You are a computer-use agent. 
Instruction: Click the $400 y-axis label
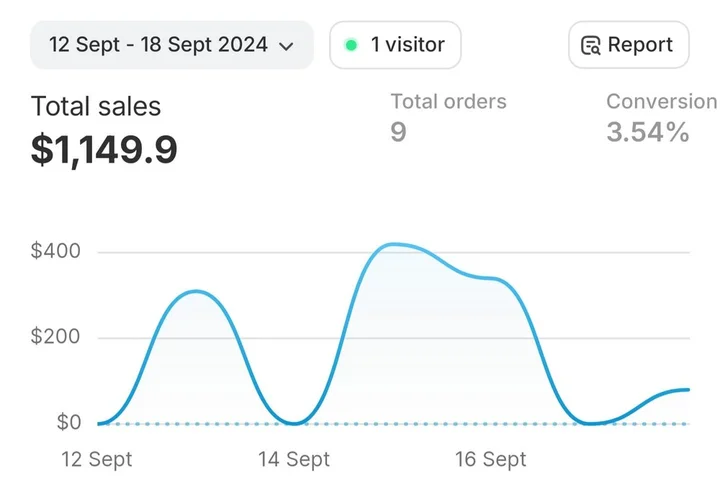tap(56, 251)
